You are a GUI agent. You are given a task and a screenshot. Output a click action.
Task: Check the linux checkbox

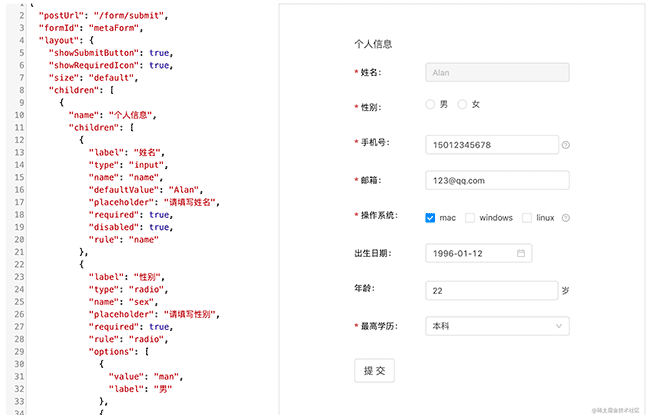(527, 218)
